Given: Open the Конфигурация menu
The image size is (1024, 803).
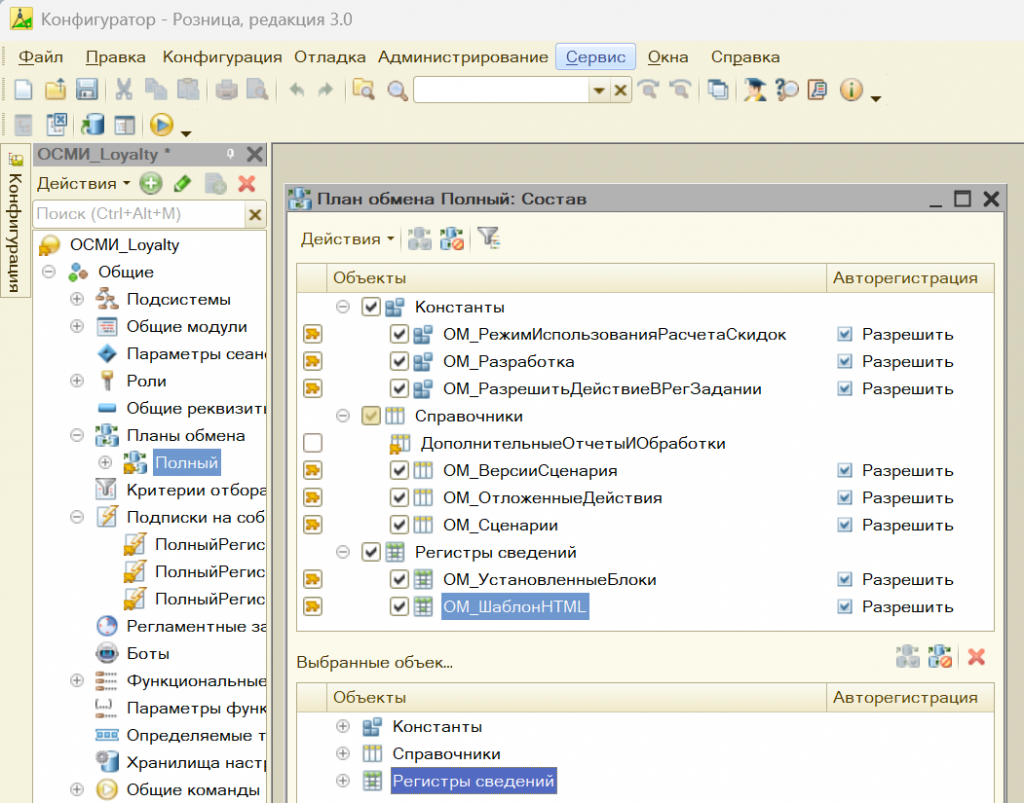Looking at the screenshot, I should click(x=222, y=57).
